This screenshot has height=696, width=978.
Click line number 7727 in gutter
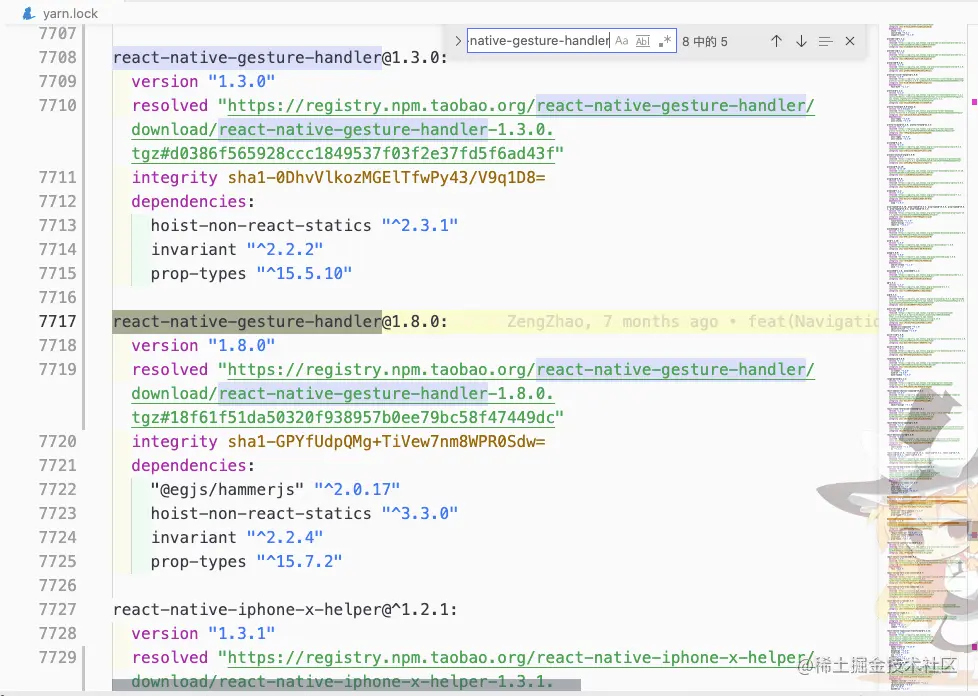57,609
